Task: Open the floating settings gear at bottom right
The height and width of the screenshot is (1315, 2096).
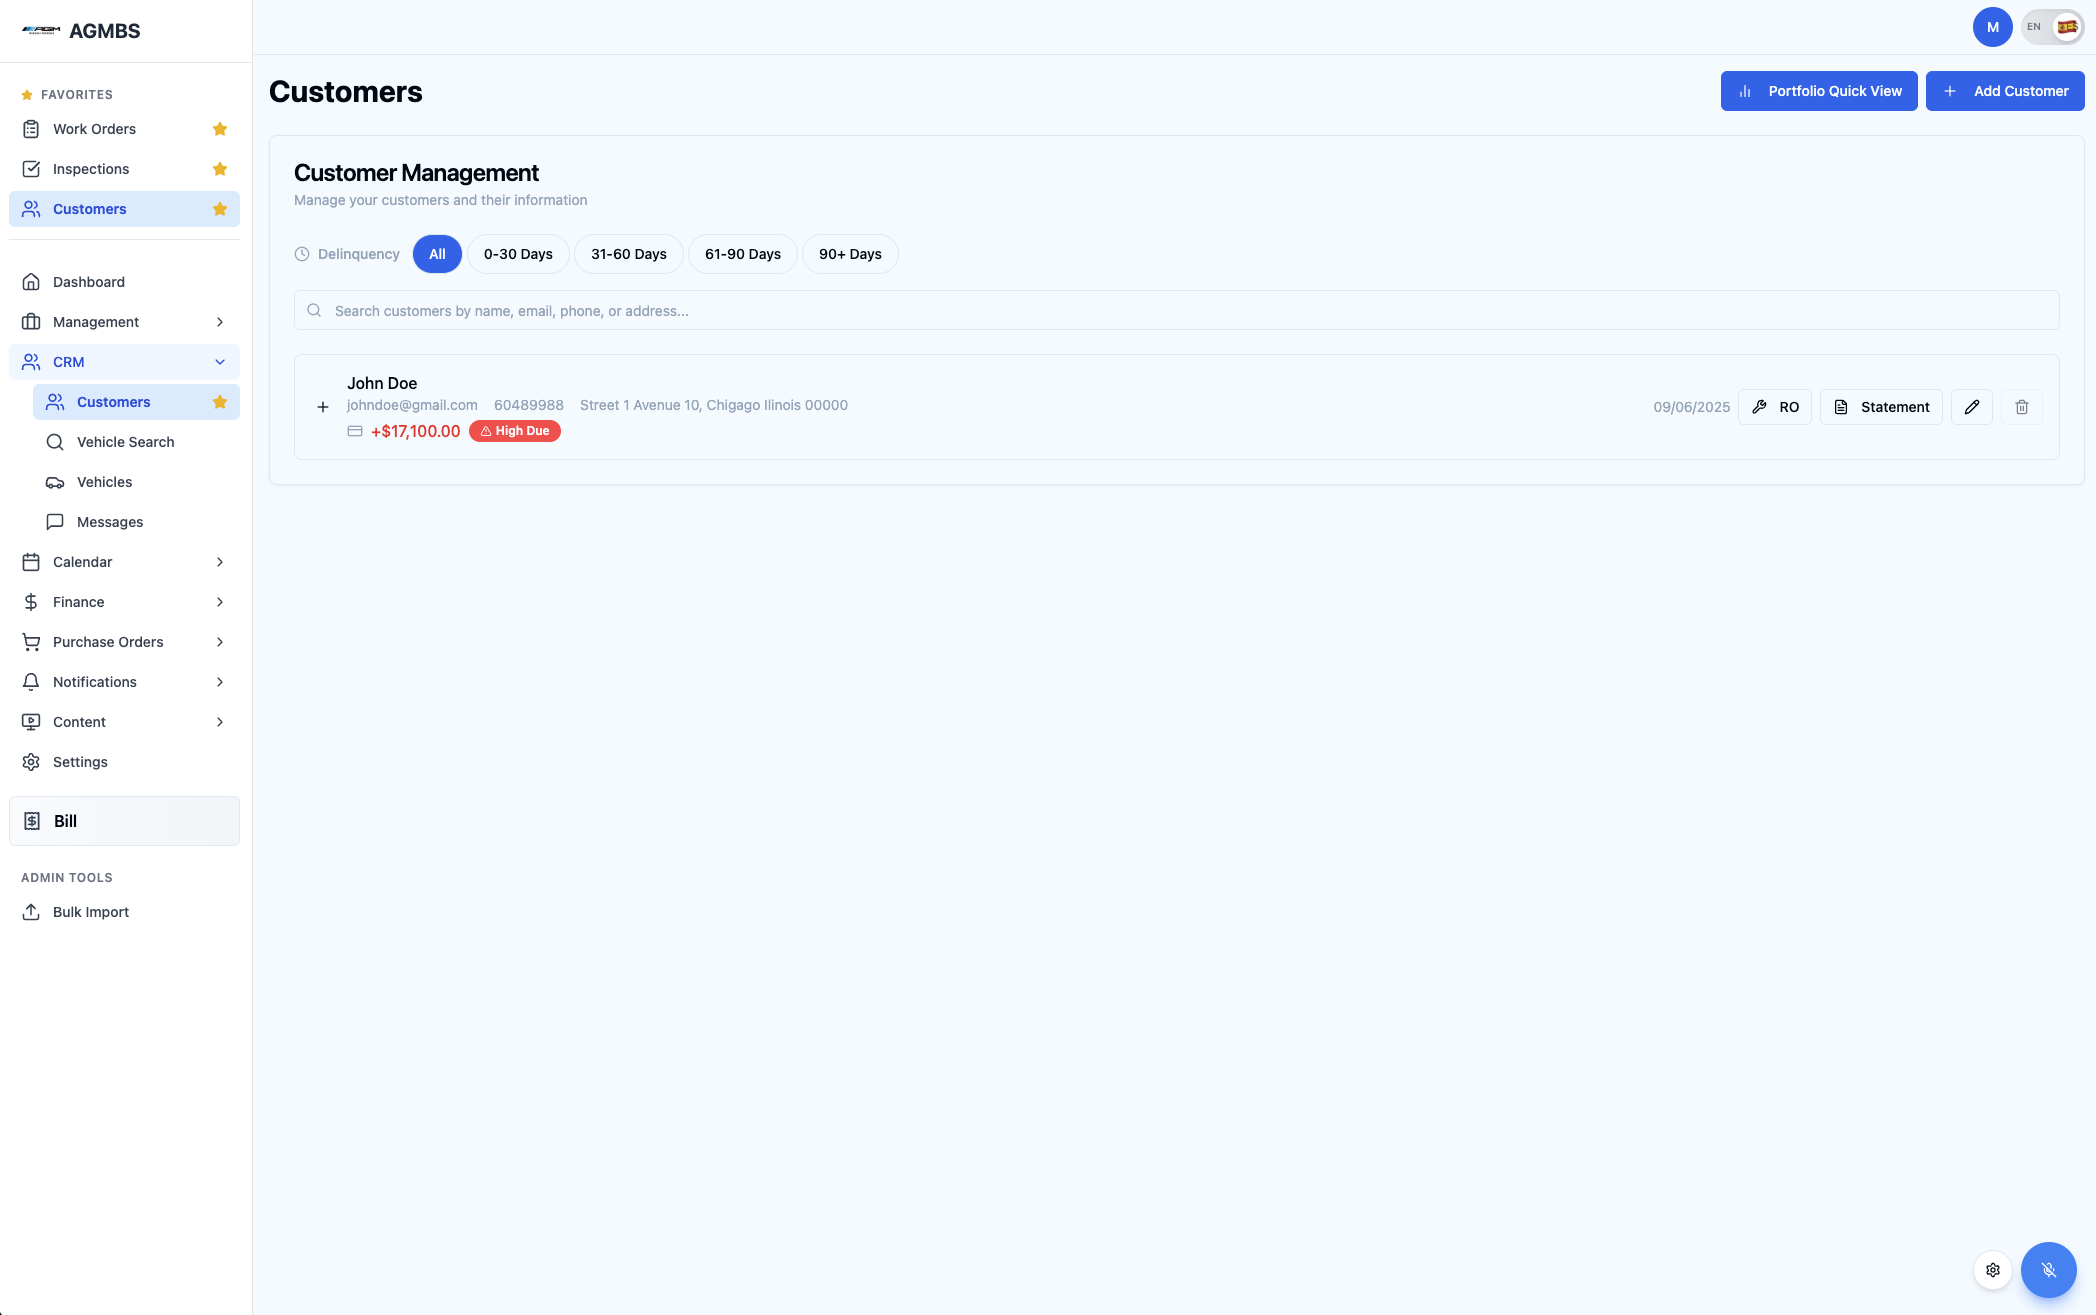Action: [1992, 1270]
